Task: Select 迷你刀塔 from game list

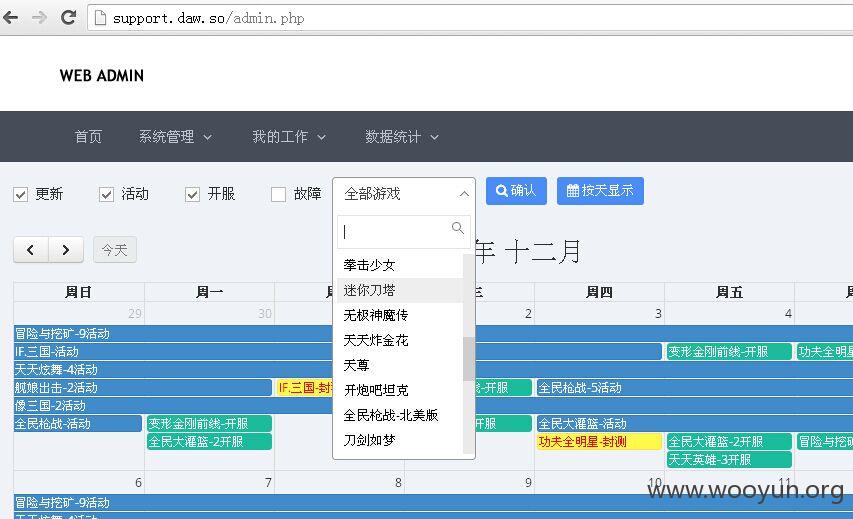Action: [x=400, y=290]
